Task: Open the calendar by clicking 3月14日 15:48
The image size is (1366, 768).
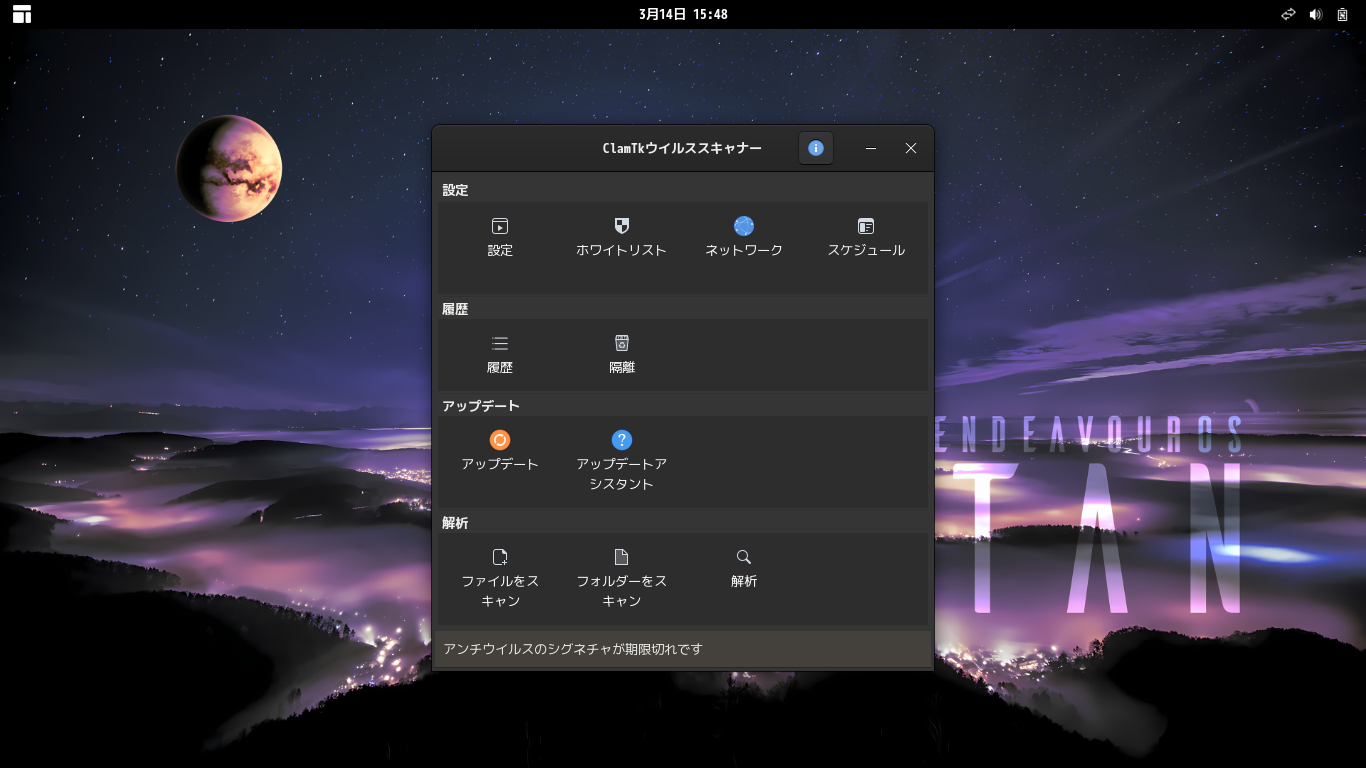Action: pos(683,14)
